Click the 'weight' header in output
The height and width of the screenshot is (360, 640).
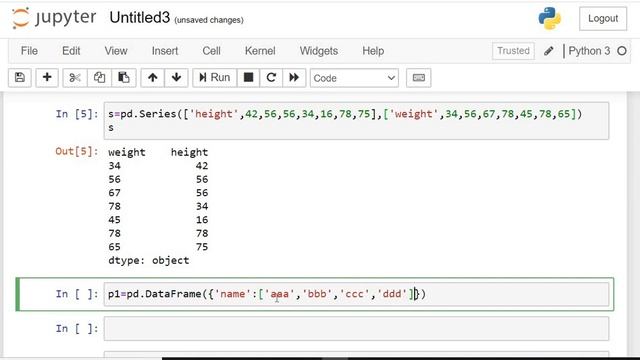(x=127, y=152)
